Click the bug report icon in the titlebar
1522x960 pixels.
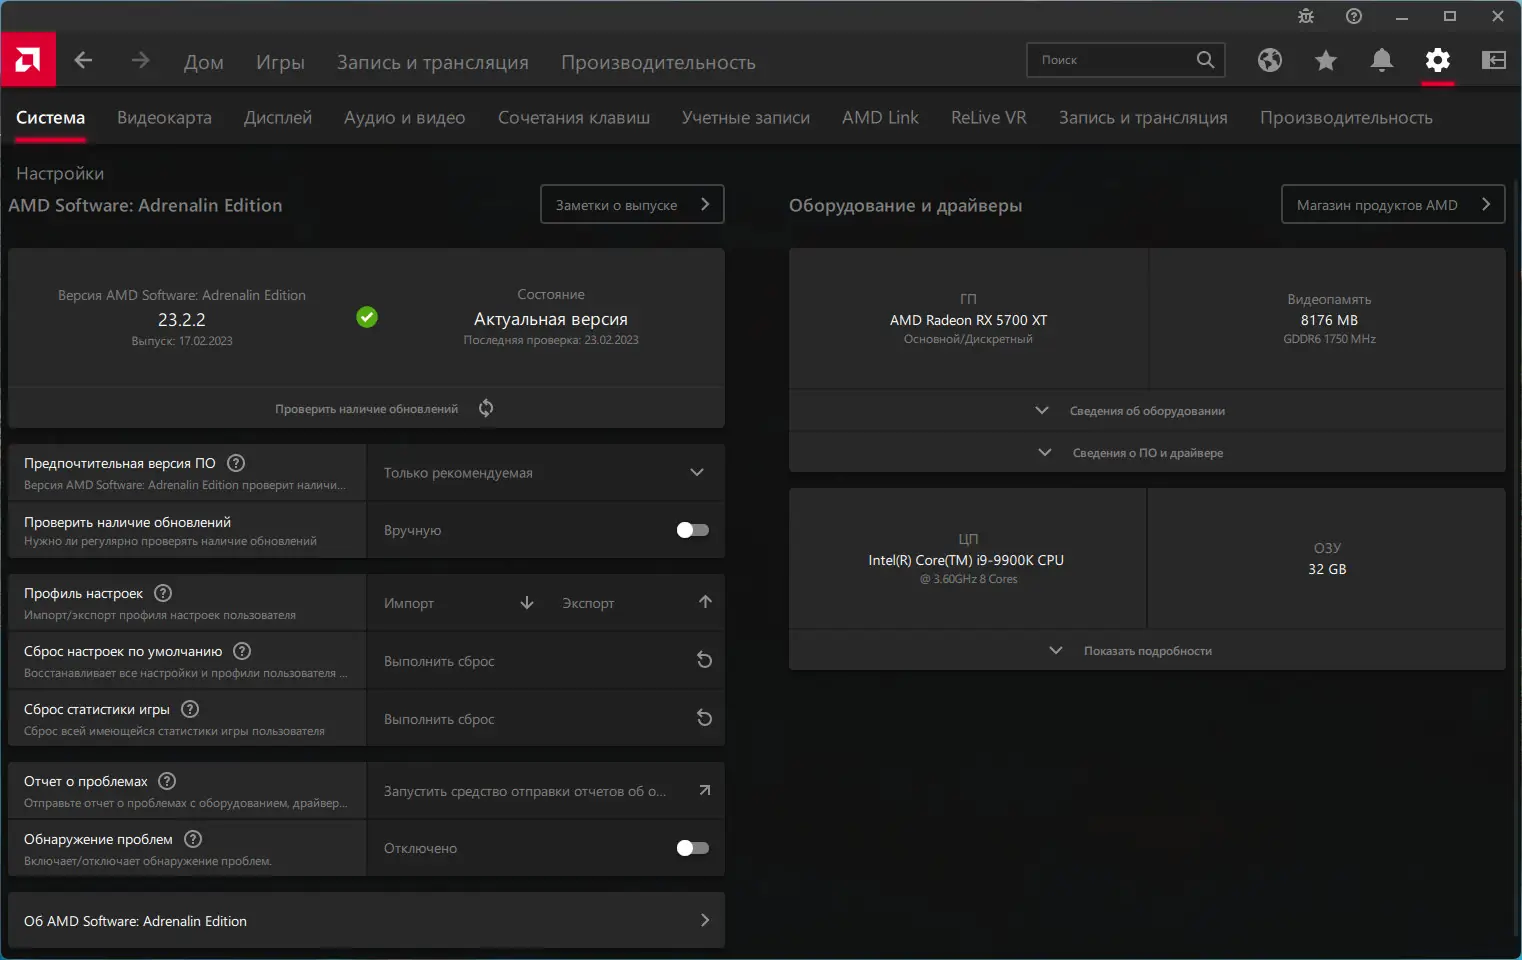point(1305,16)
